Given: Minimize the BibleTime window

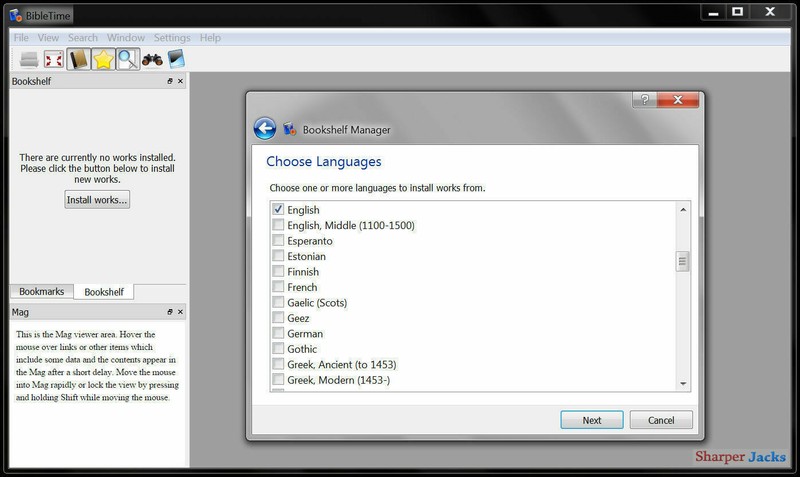Looking at the screenshot, I should [714, 12].
